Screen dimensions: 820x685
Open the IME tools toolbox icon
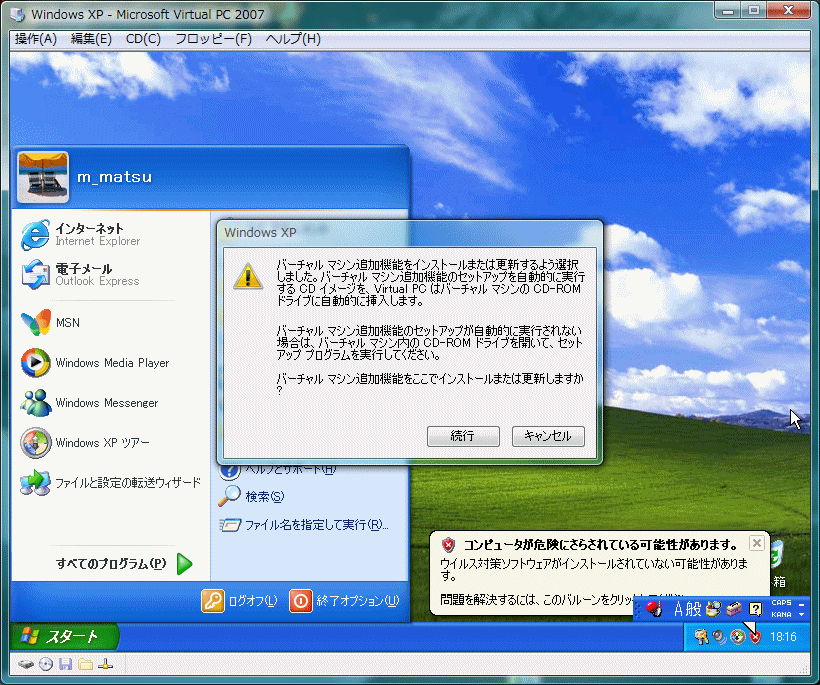(x=734, y=609)
